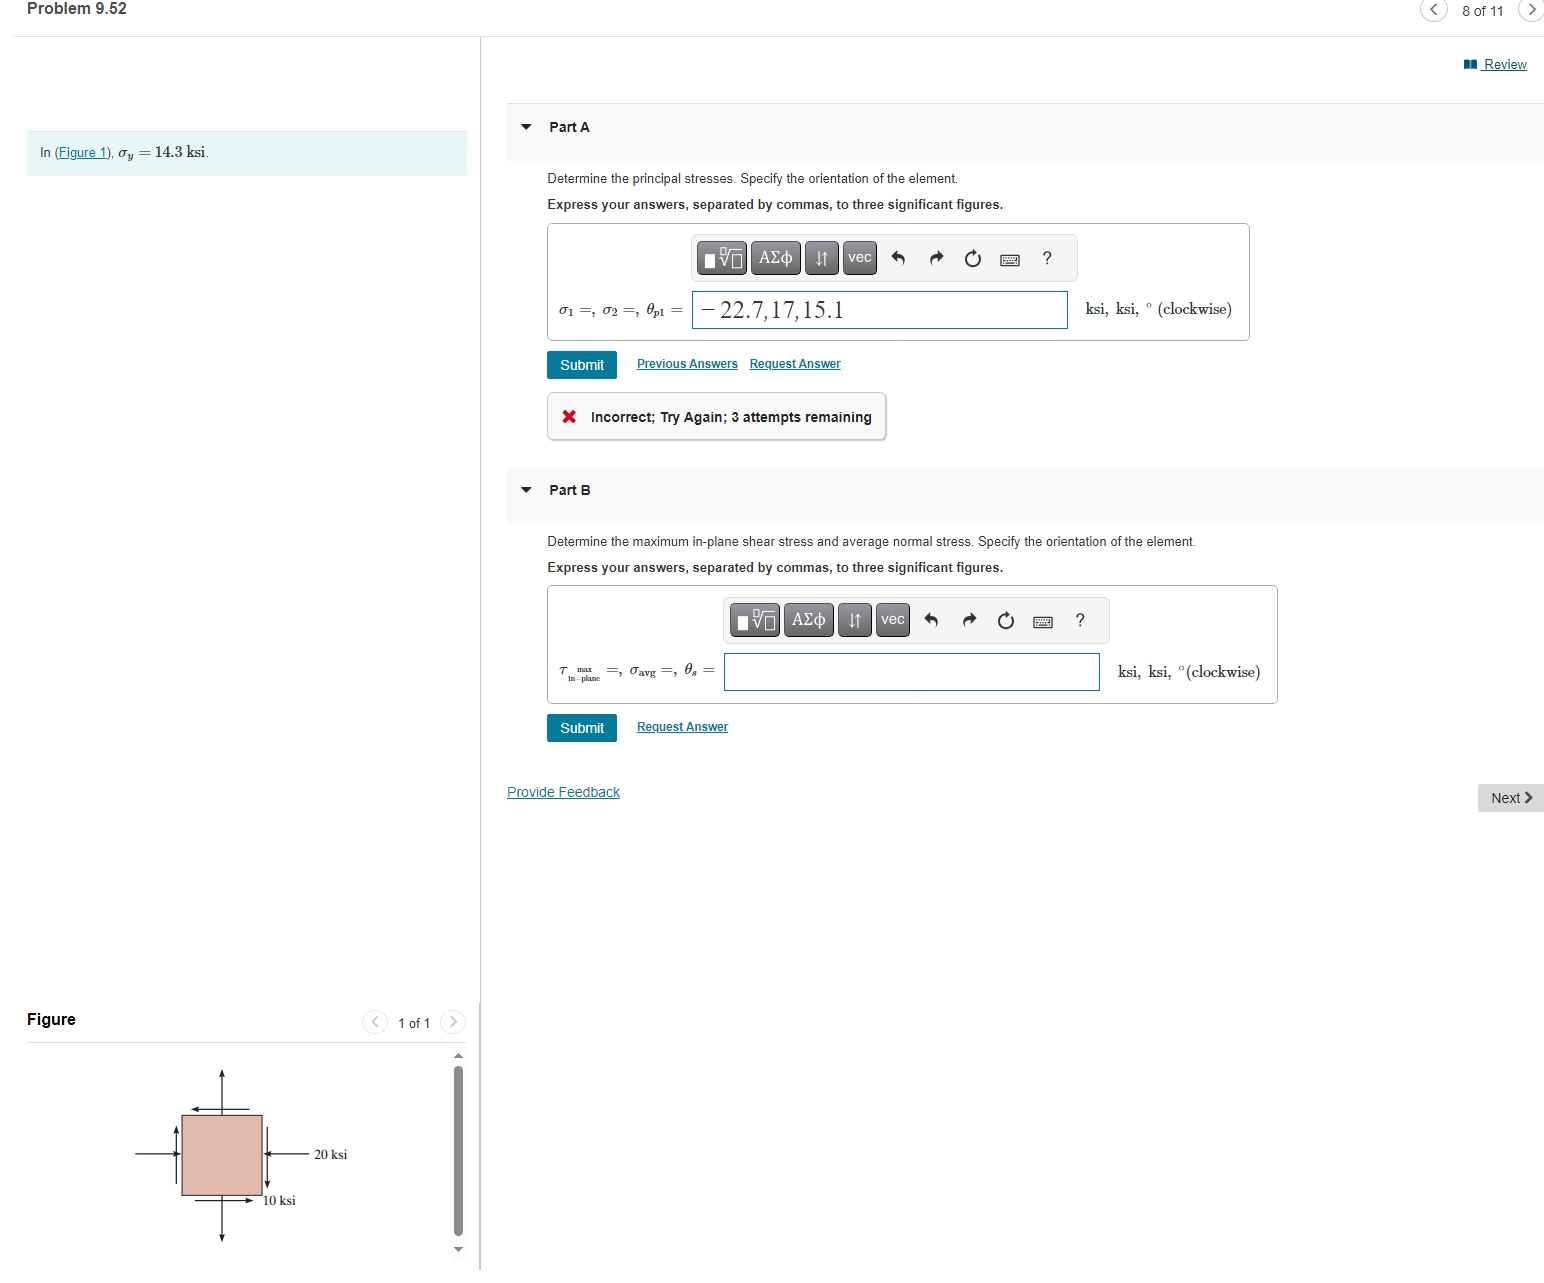Collapse the Part B section
Screen dimensions: 1544x1283
tap(527, 490)
